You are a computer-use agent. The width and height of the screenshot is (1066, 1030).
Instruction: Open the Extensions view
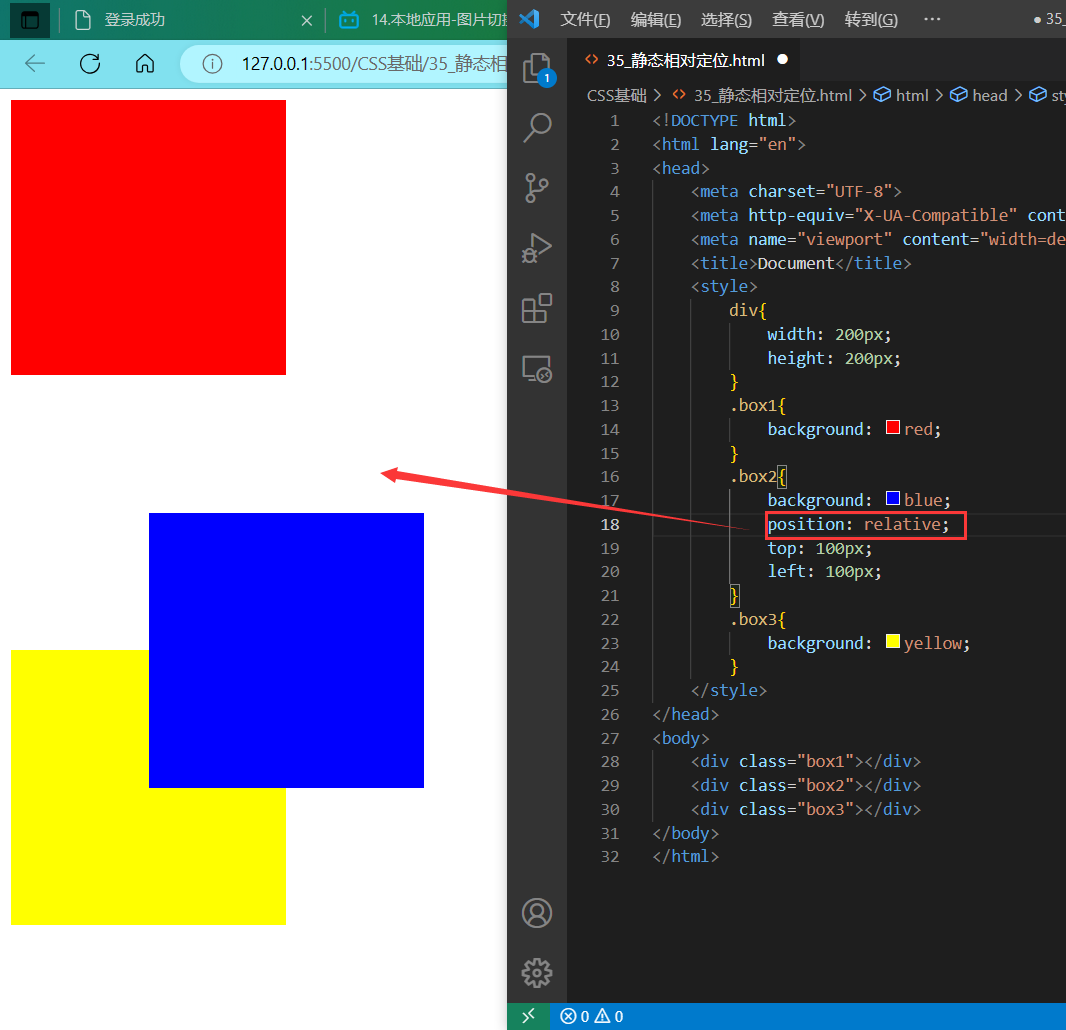tap(537, 309)
